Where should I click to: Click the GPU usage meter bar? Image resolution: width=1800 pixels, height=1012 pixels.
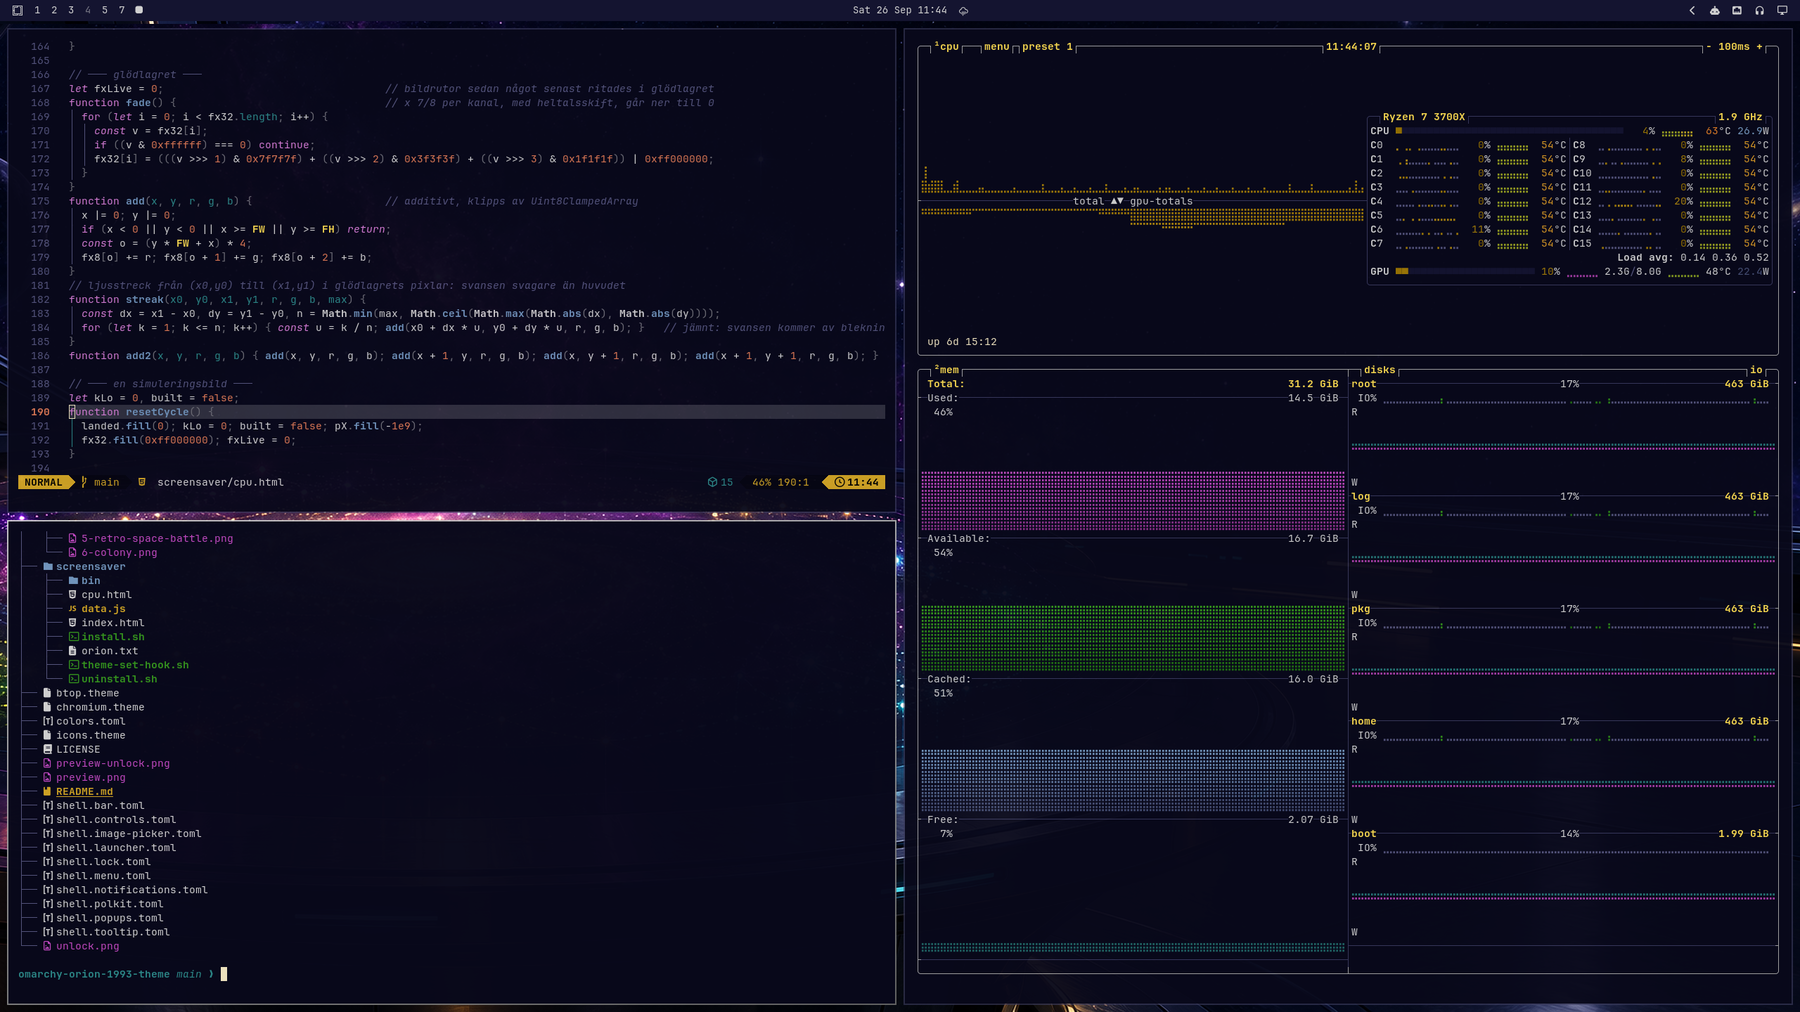tap(1464, 271)
